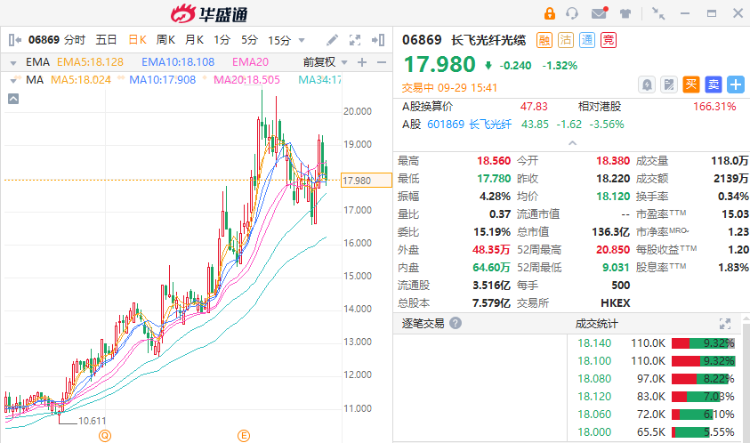Open help for 逐笔交易
The image size is (750, 443).
click(456, 323)
